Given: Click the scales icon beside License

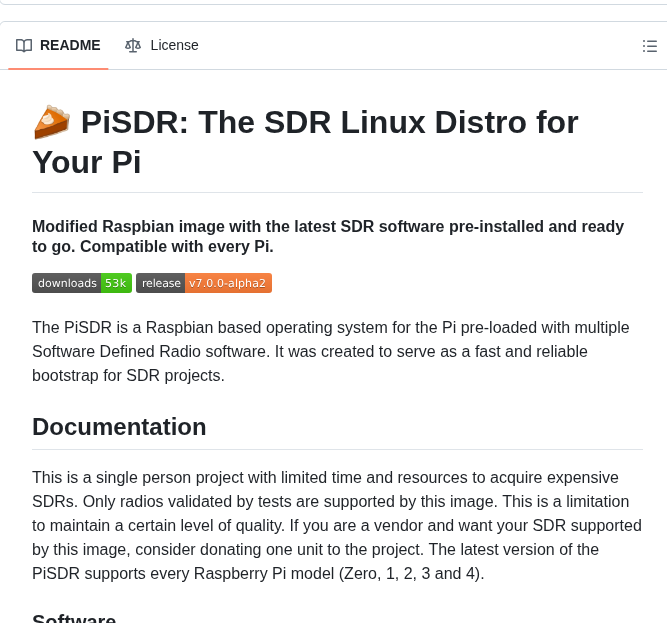Looking at the screenshot, I should click(133, 45).
